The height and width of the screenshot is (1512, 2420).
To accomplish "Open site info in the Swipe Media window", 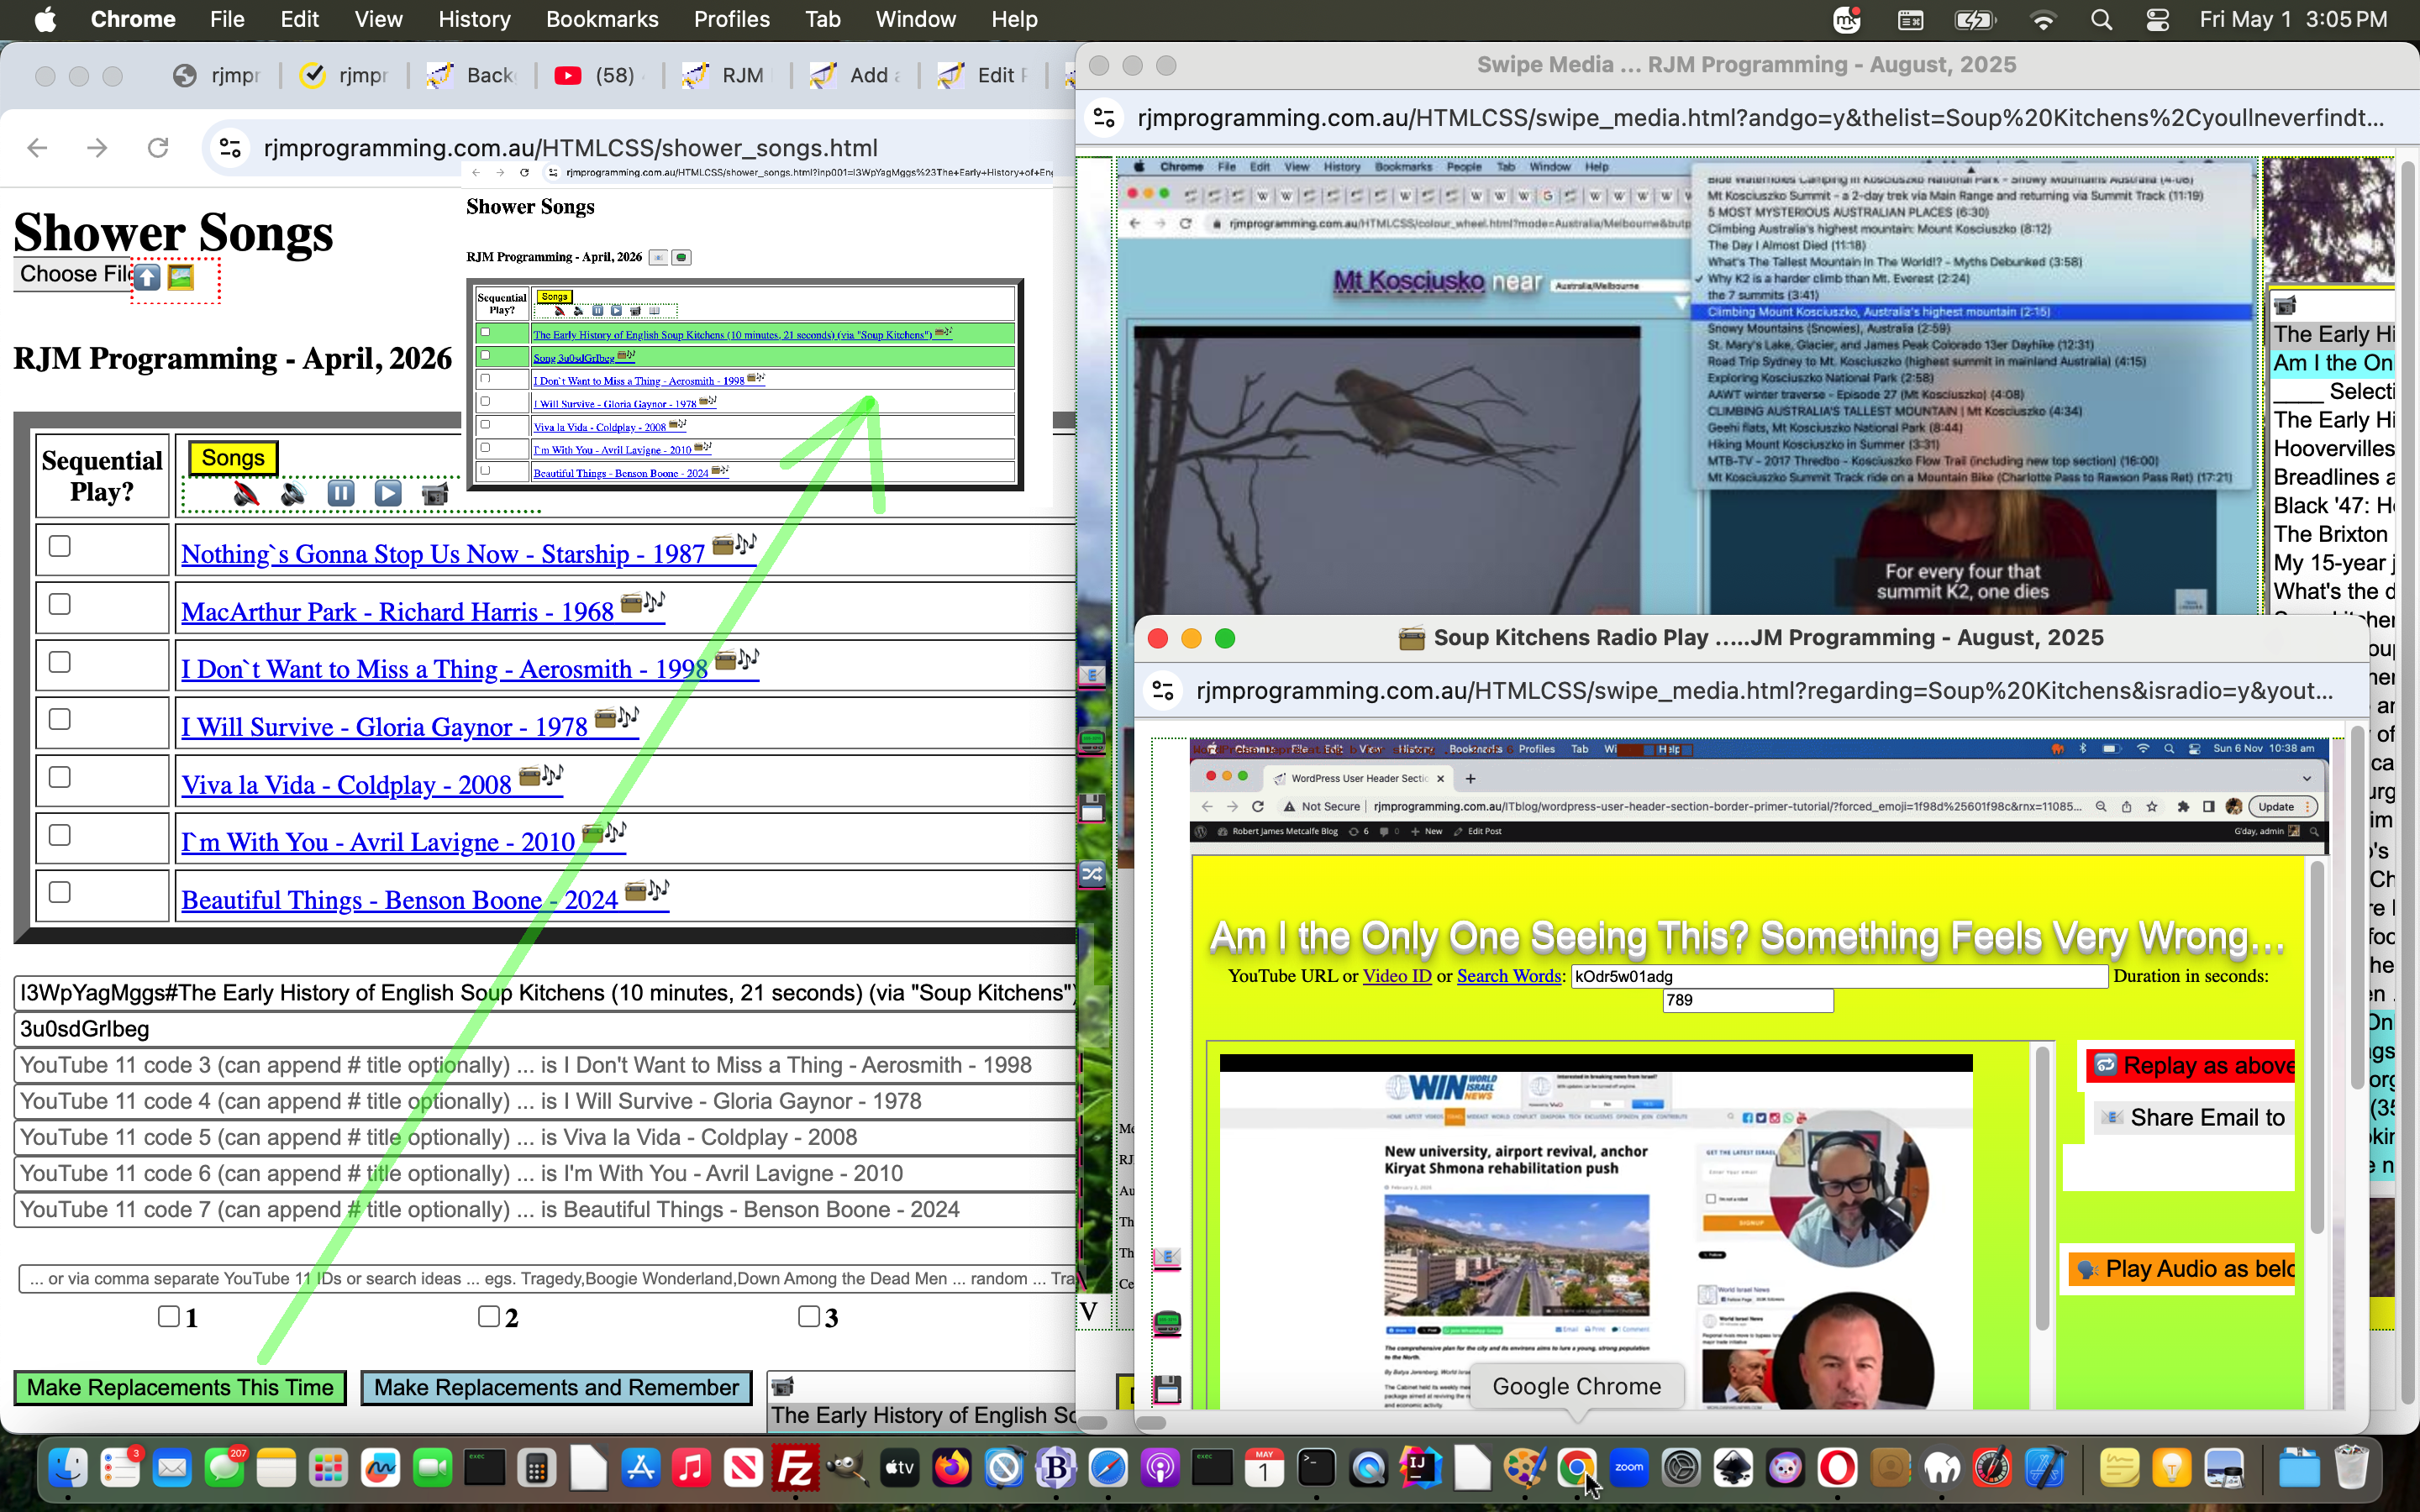I will click(1105, 118).
